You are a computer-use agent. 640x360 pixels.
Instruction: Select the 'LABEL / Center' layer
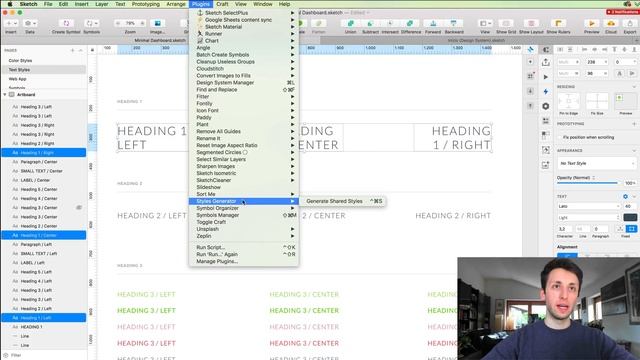(44, 180)
